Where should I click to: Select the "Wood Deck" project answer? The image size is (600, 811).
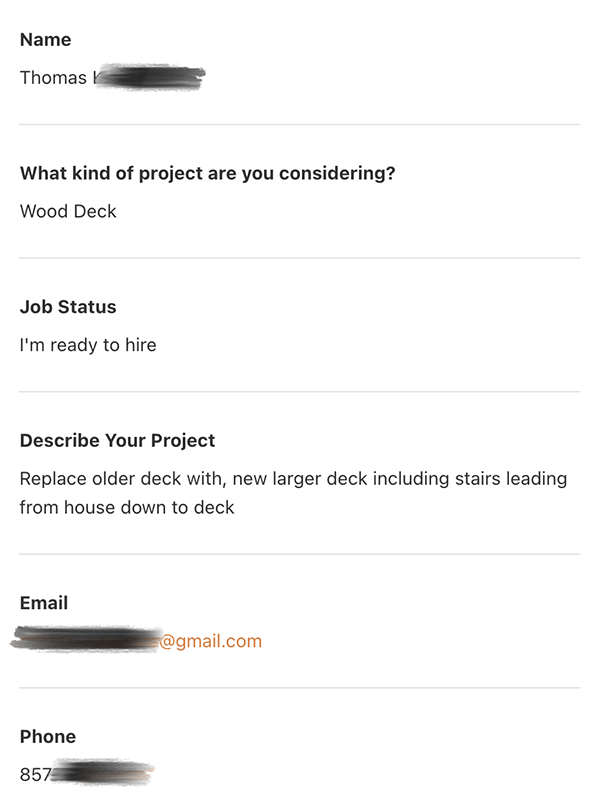(x=68, y=211)
